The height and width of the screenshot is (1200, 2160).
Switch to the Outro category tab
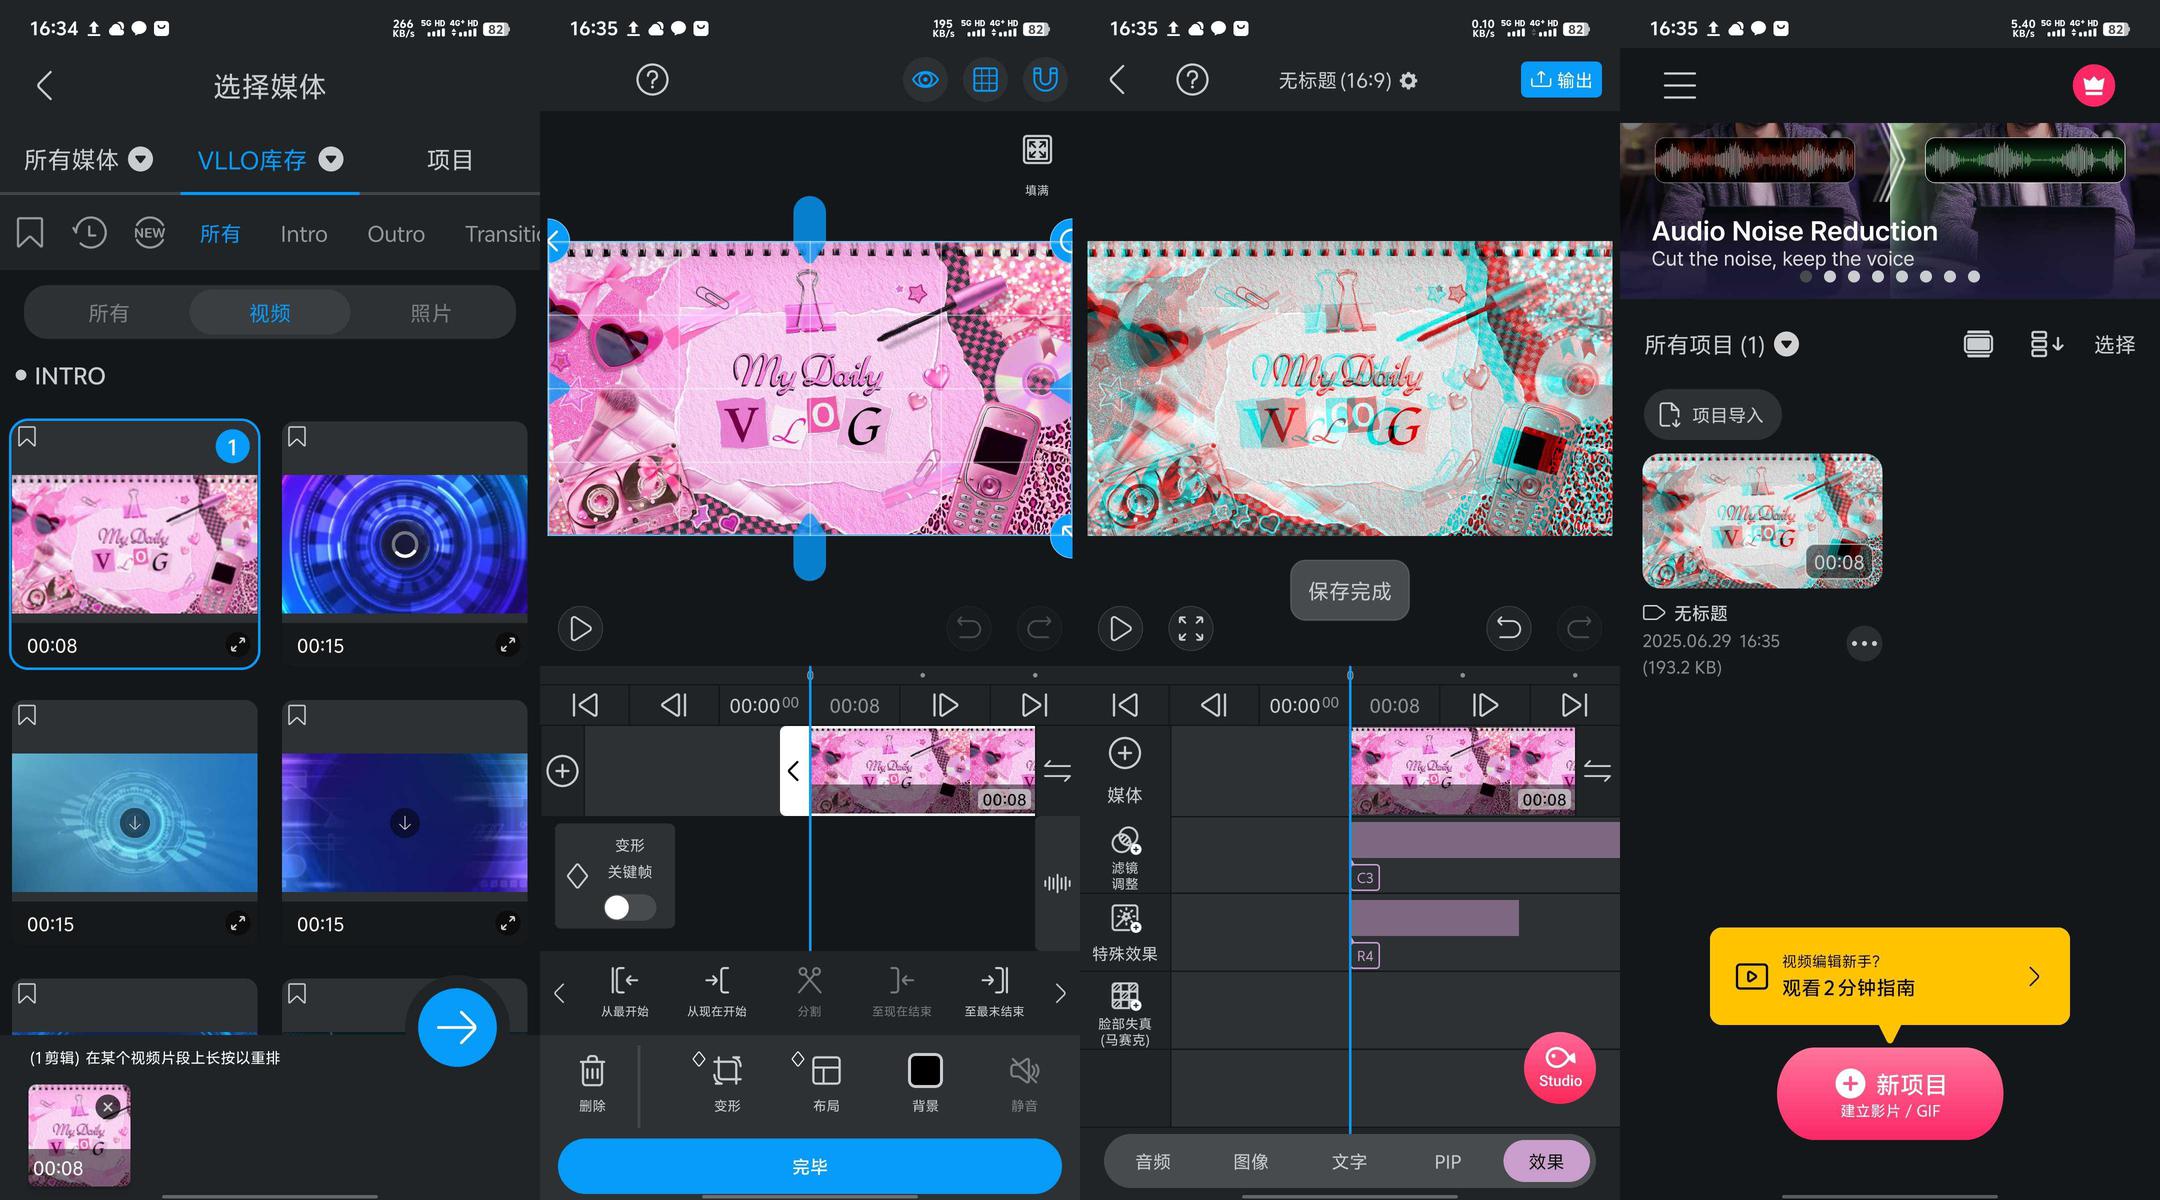click(395, 234)
